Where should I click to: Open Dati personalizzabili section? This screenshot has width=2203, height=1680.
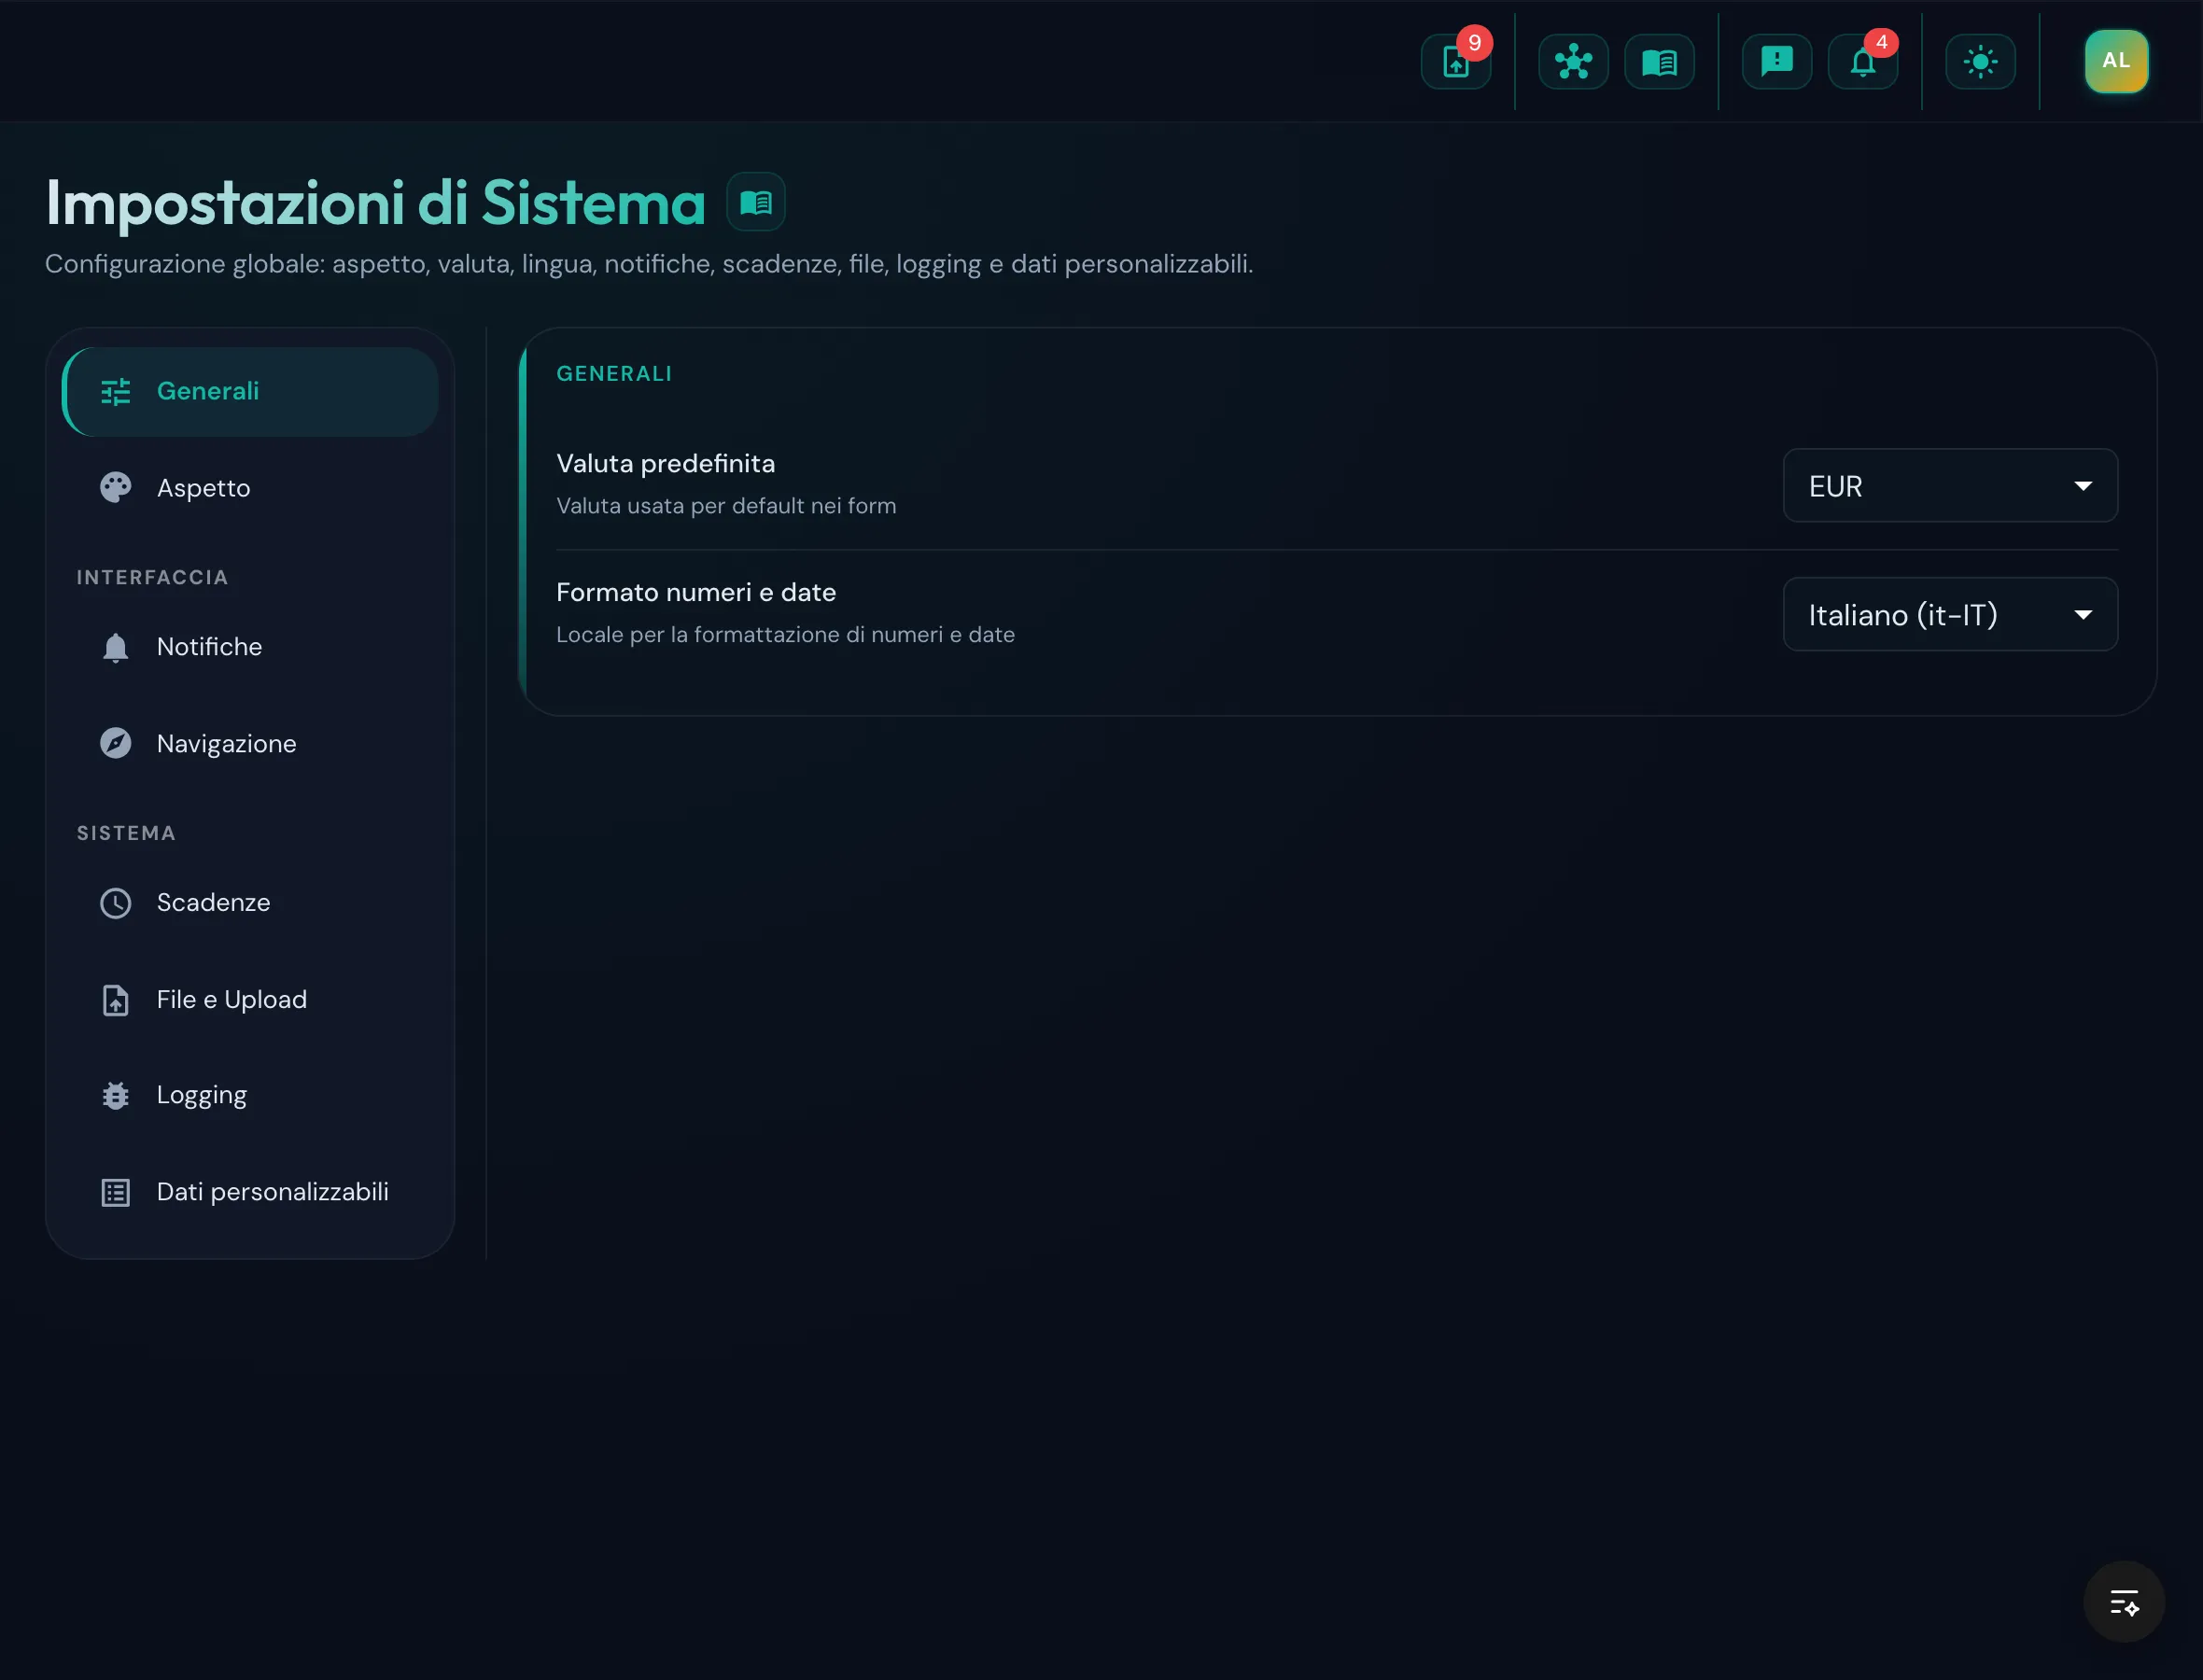tap(250, 1192)
